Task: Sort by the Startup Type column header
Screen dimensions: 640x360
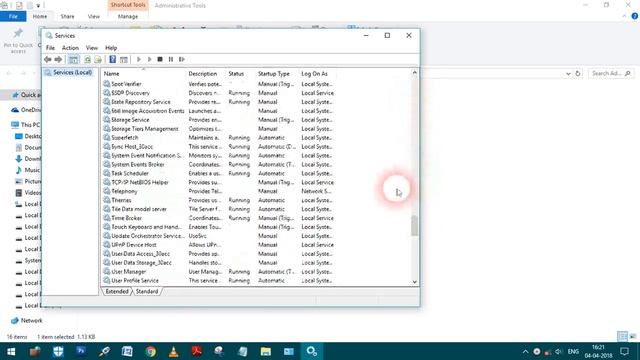Action: point(277,73)
